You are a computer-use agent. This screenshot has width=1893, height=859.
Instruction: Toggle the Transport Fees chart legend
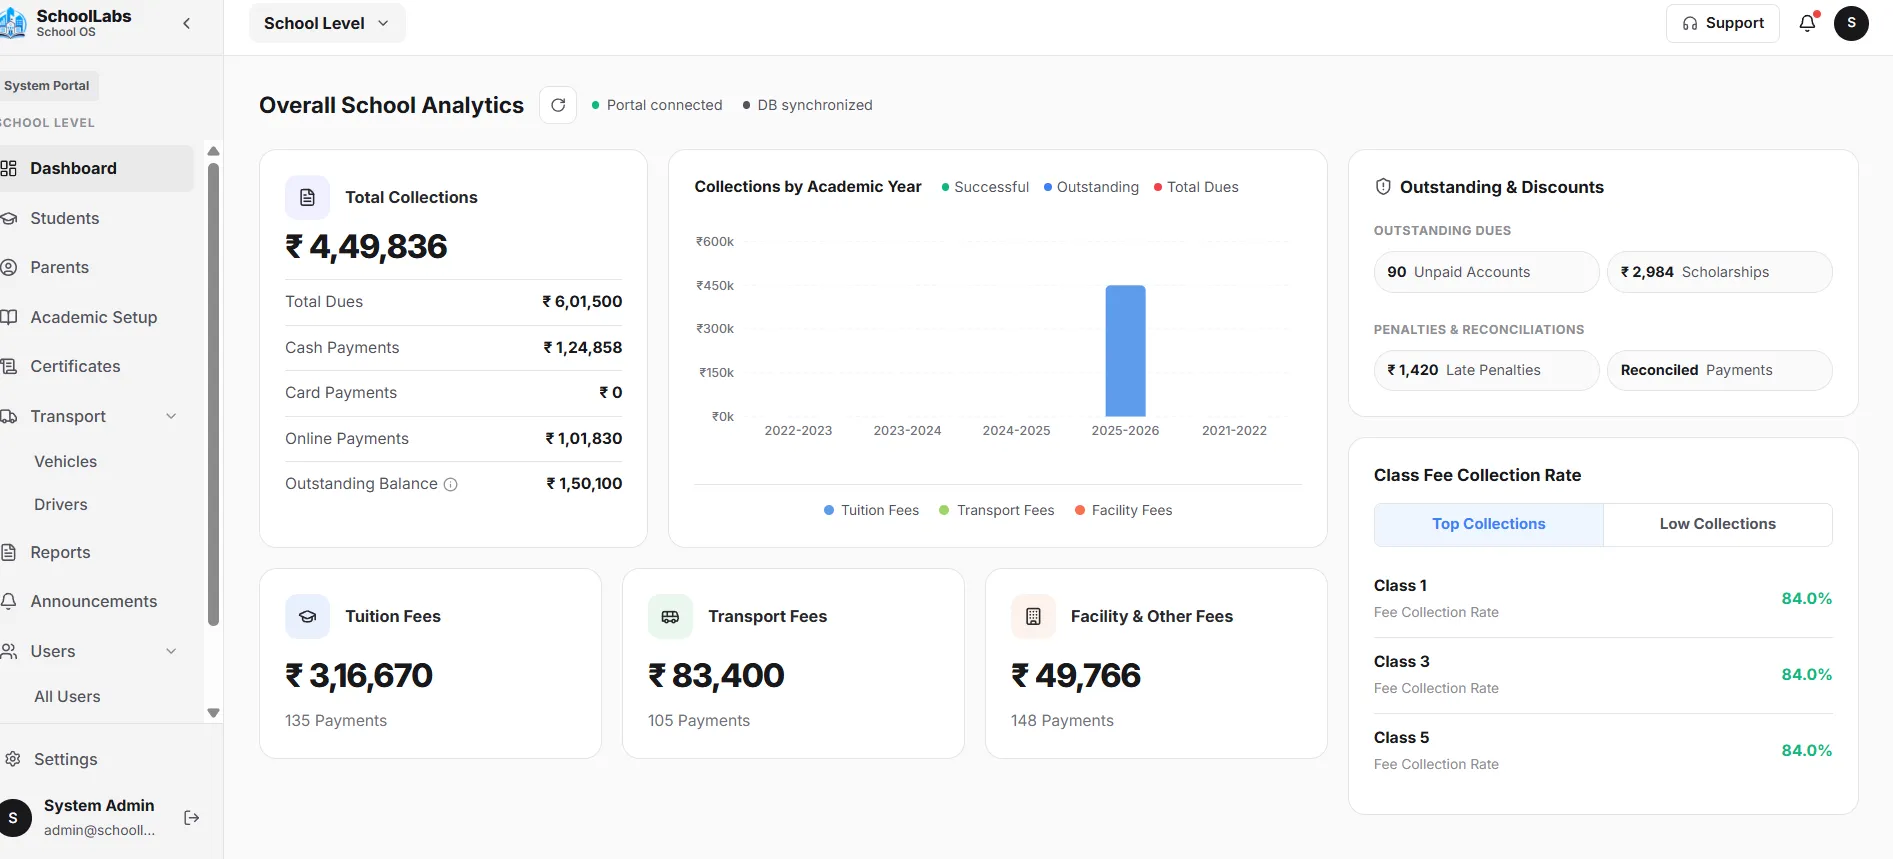click(997, 510)
